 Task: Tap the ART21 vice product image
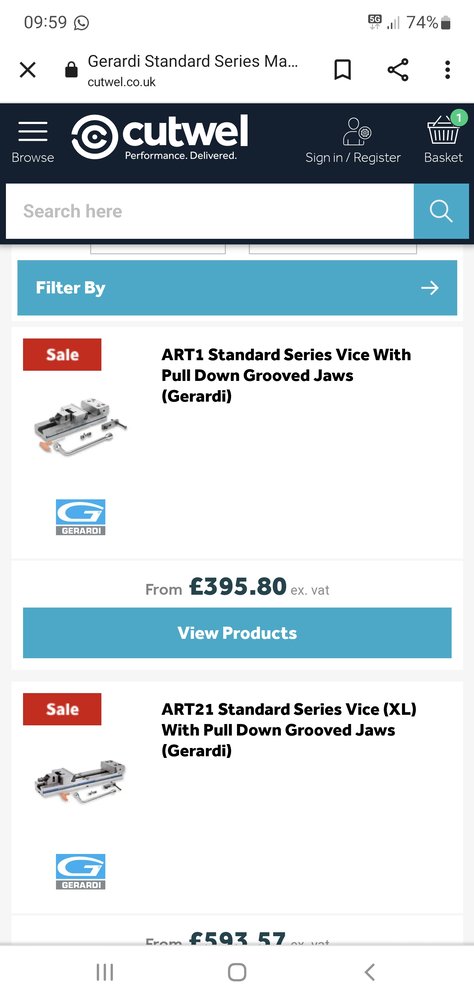pyautogui.click(x=80, y=782)
